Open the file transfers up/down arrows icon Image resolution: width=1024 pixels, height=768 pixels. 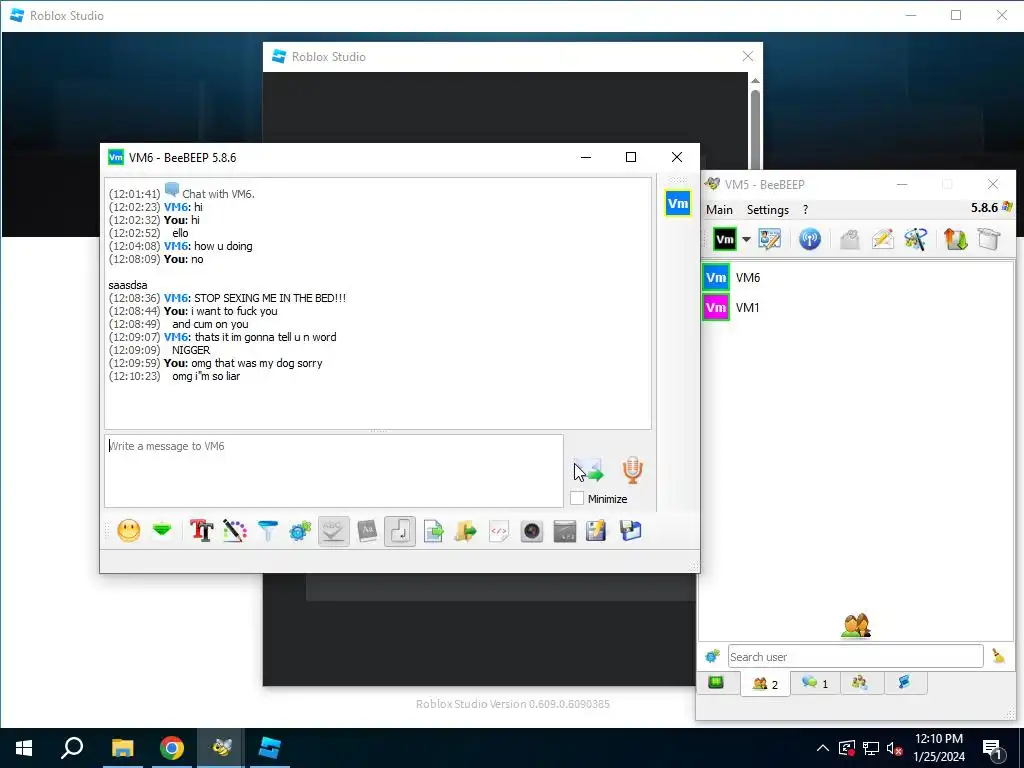click(955, 239)
